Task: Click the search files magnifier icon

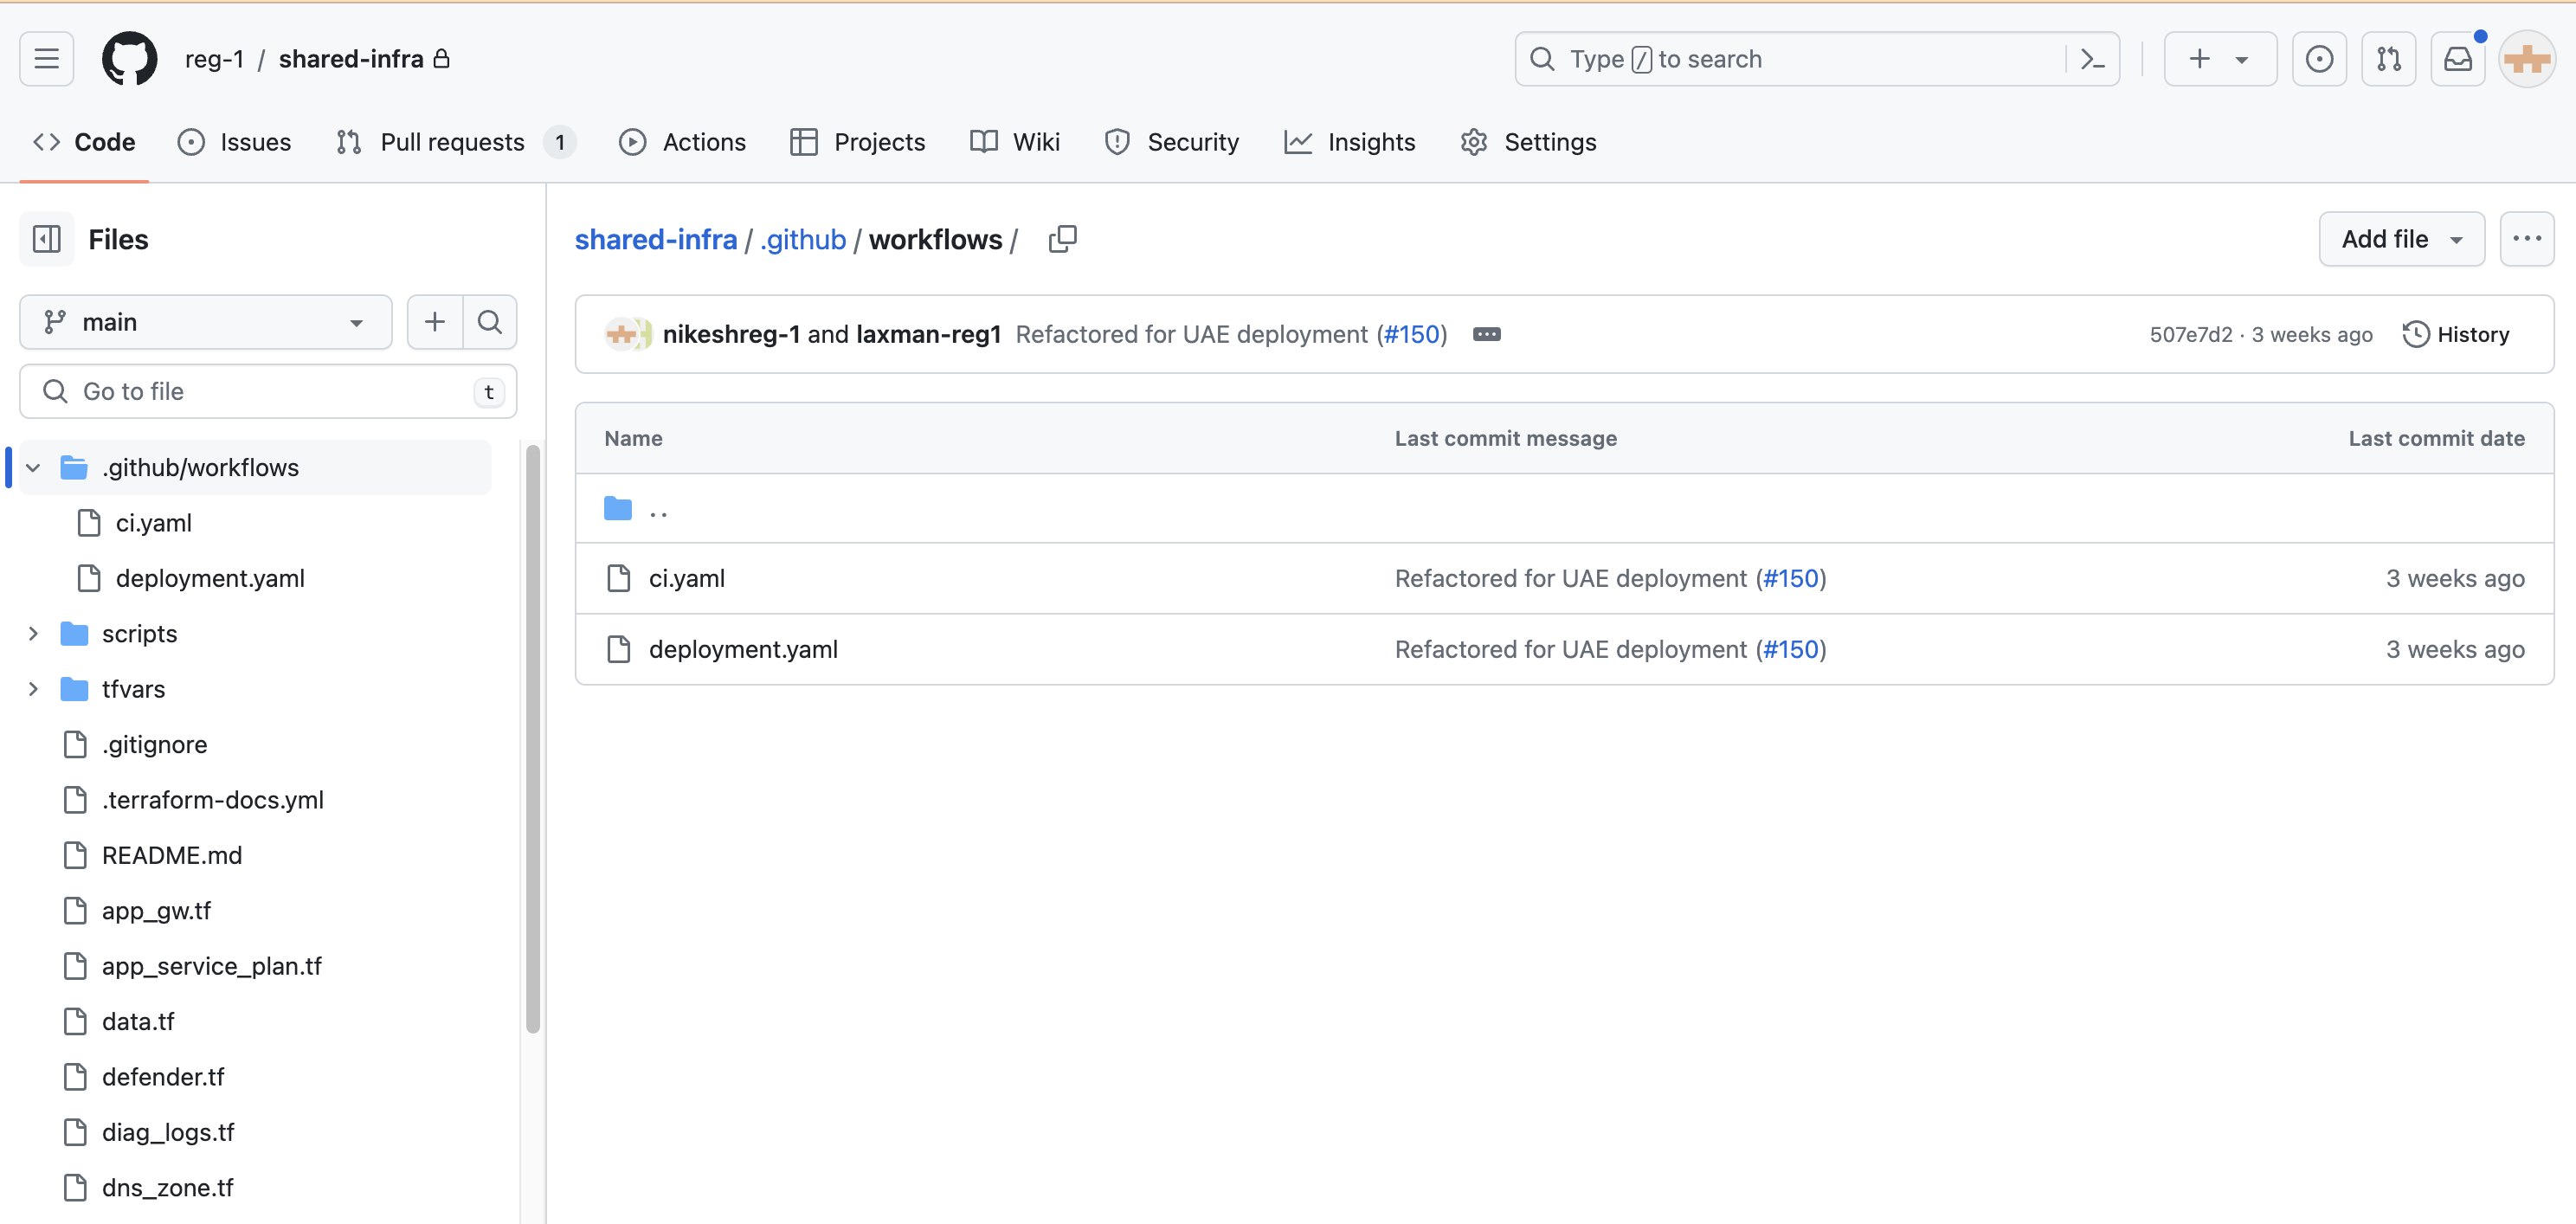Action: [490, 322]
